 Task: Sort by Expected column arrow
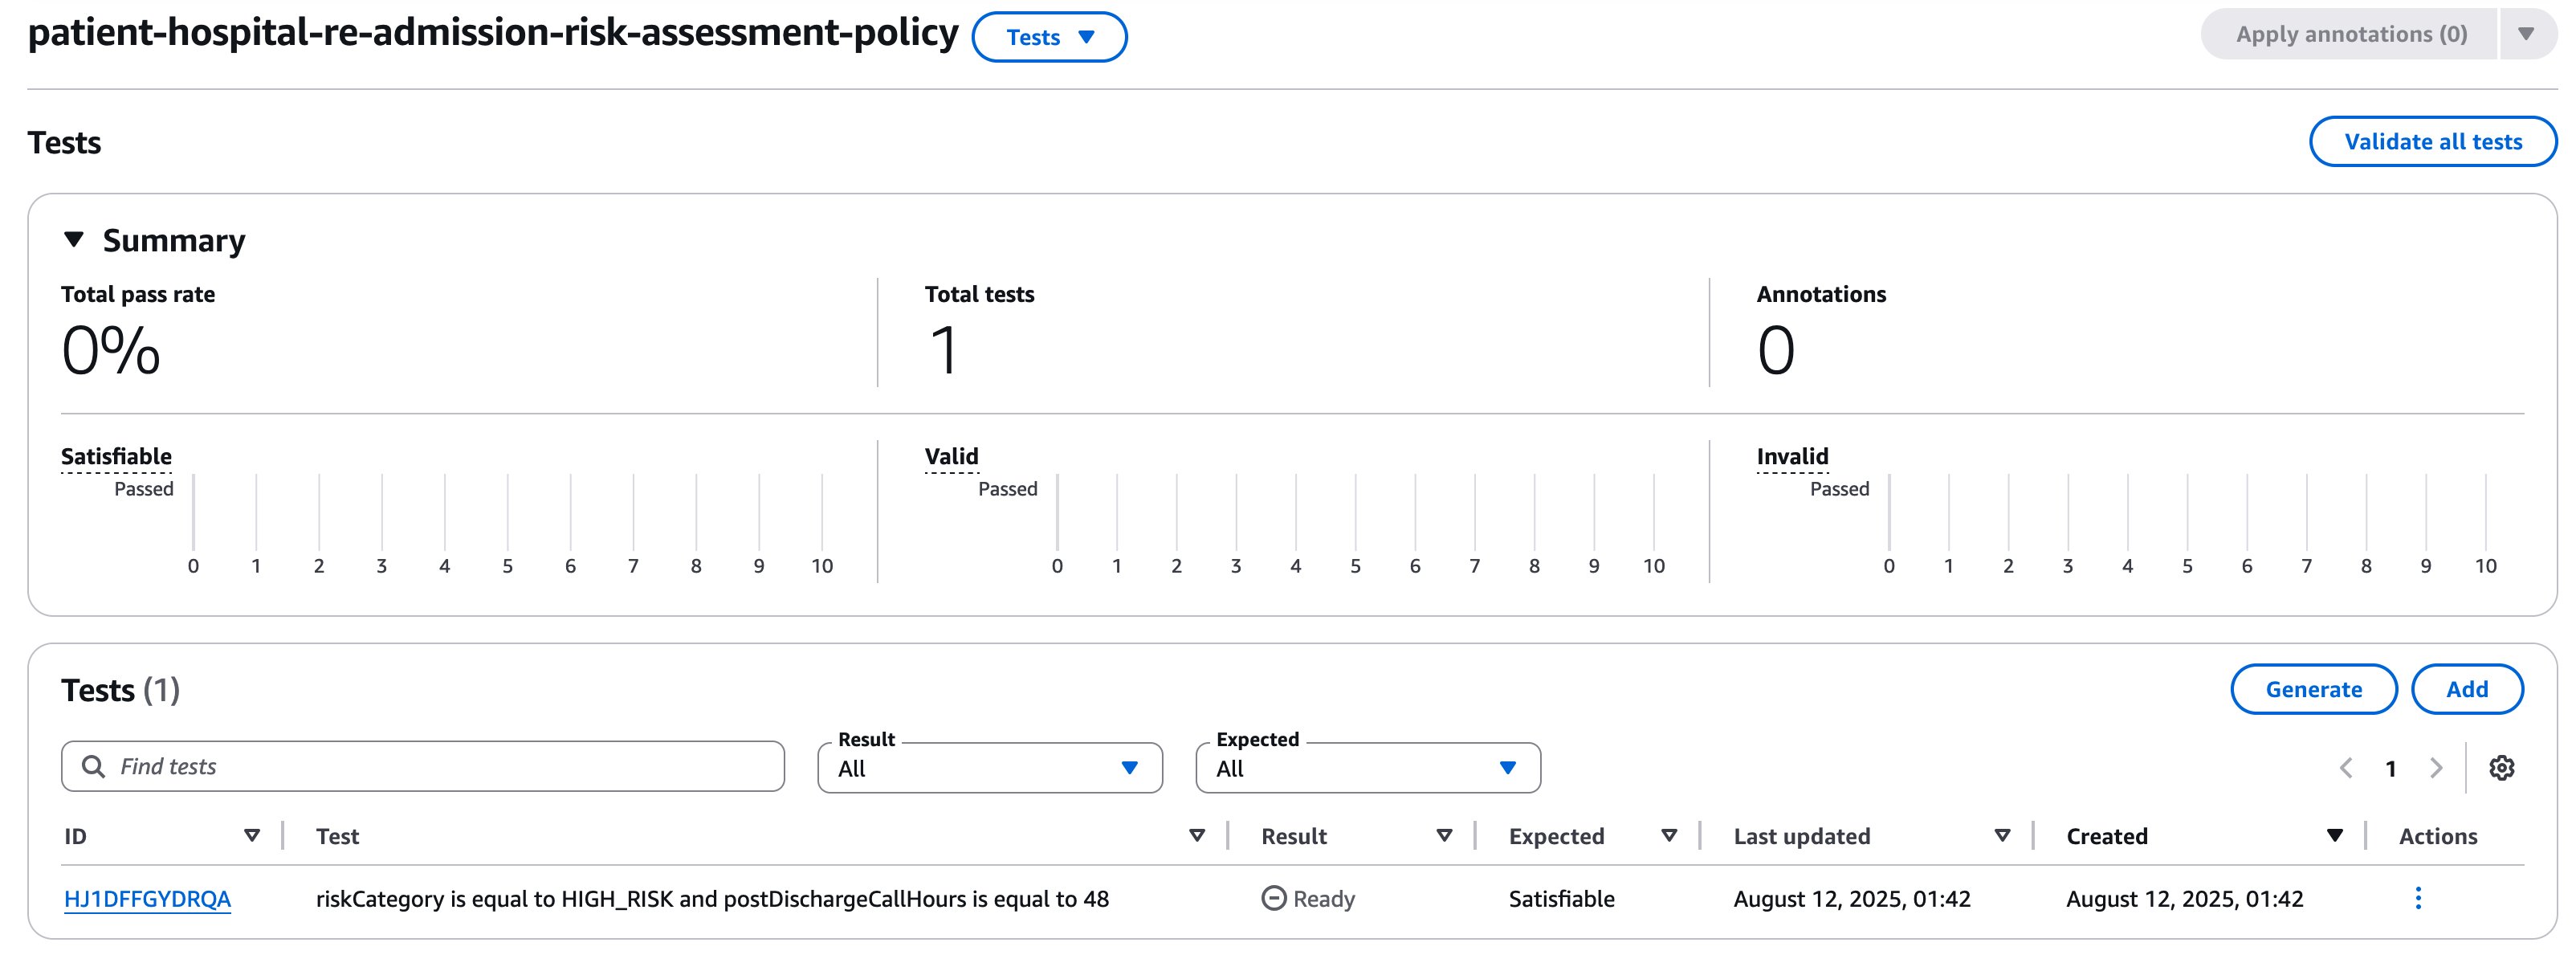(x=1668, y=835)
